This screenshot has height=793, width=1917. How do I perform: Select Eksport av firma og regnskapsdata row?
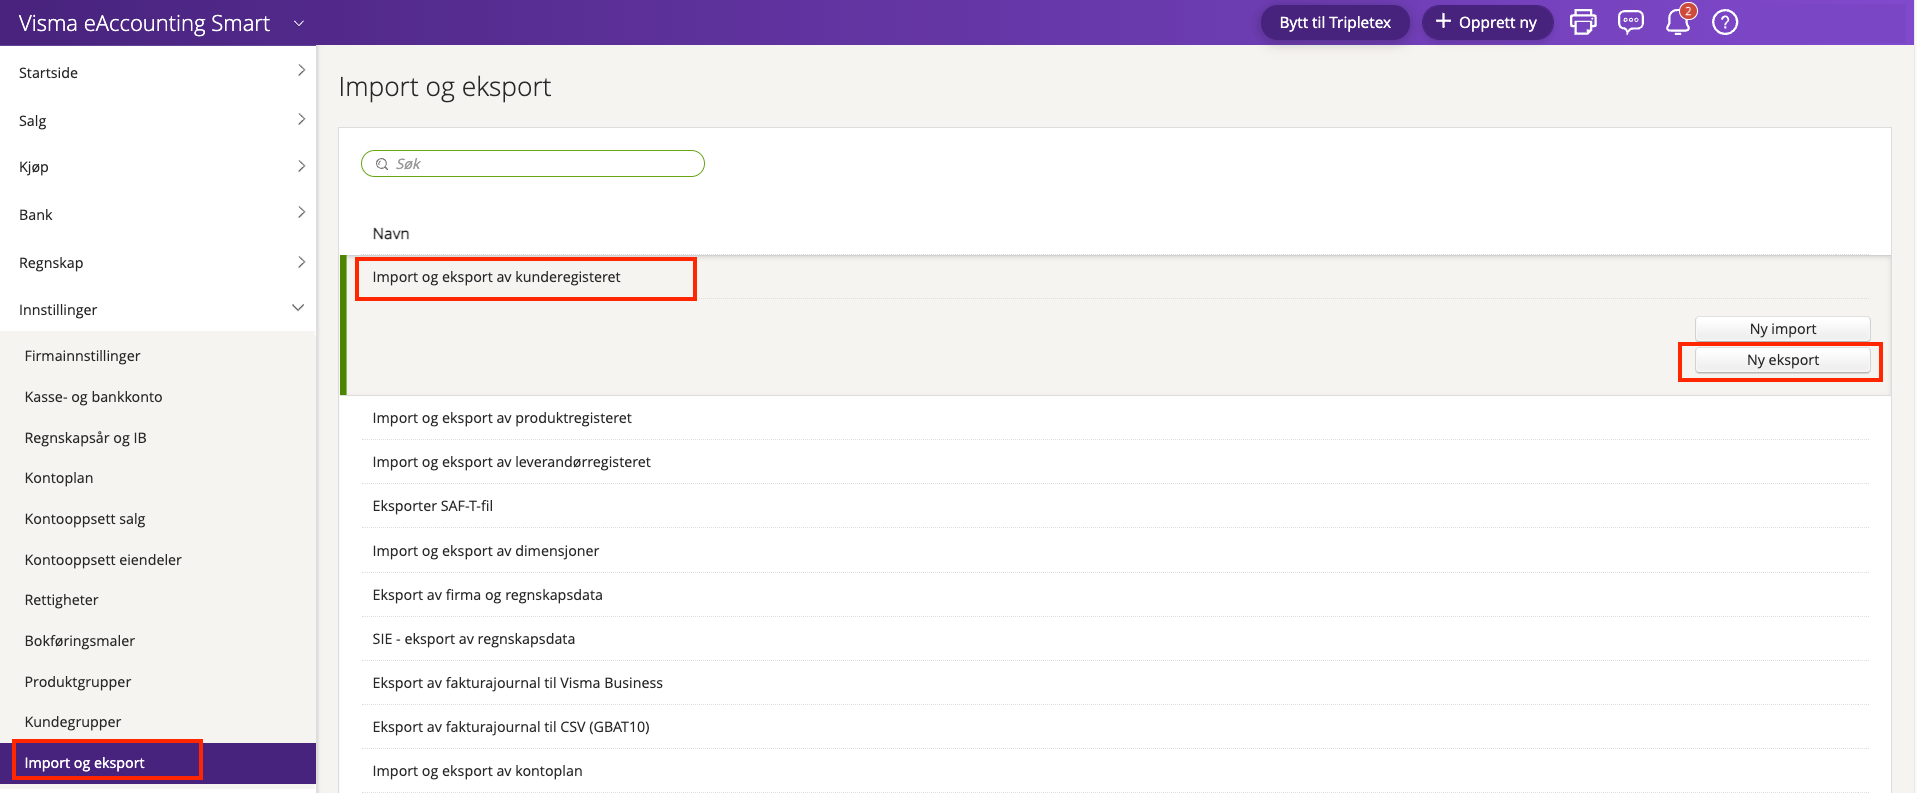[1115, 595]
